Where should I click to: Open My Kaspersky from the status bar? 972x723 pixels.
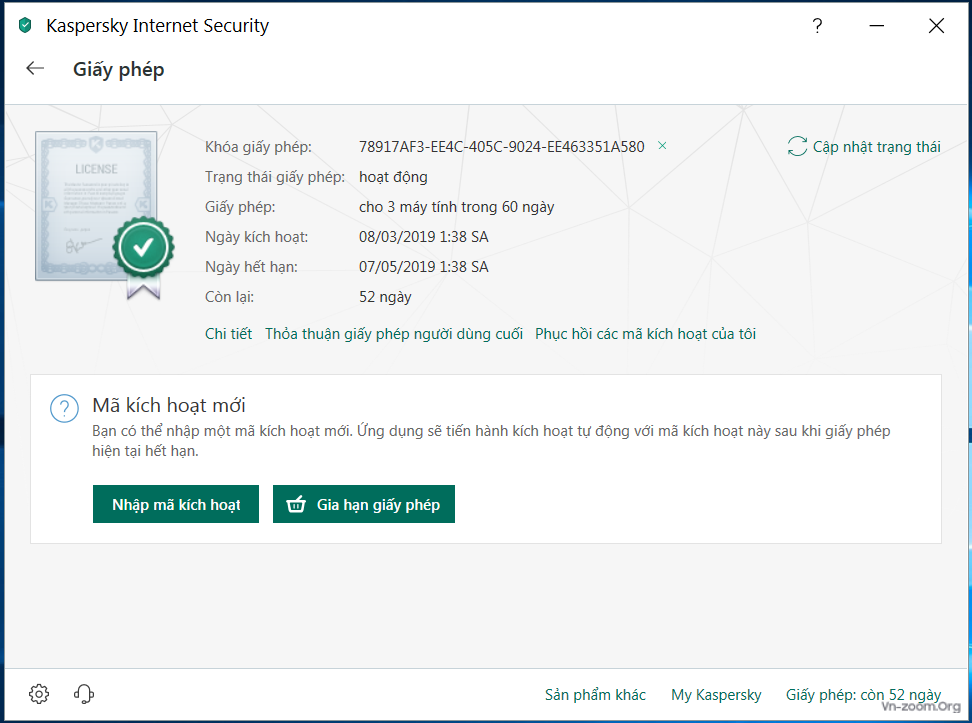716,694
